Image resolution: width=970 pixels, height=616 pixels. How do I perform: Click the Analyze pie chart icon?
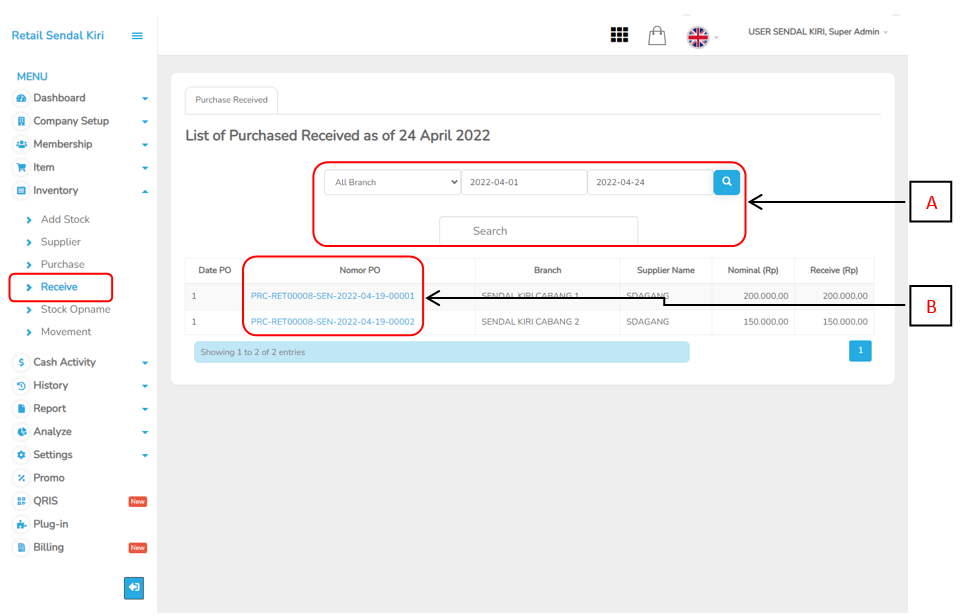click(22, 432)
